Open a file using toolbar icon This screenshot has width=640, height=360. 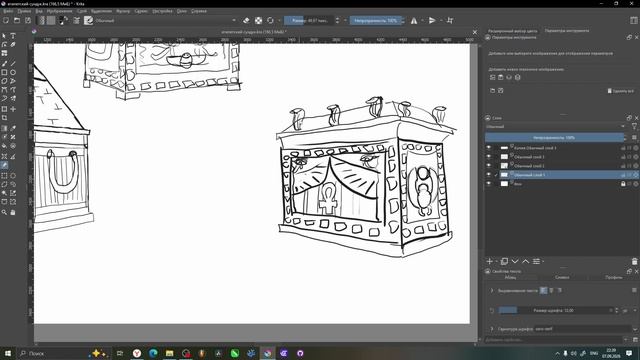[17, 20]
